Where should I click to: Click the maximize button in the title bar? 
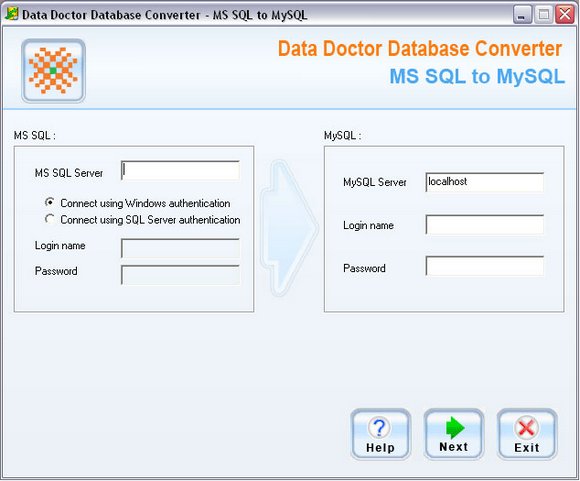pos(544,15)
